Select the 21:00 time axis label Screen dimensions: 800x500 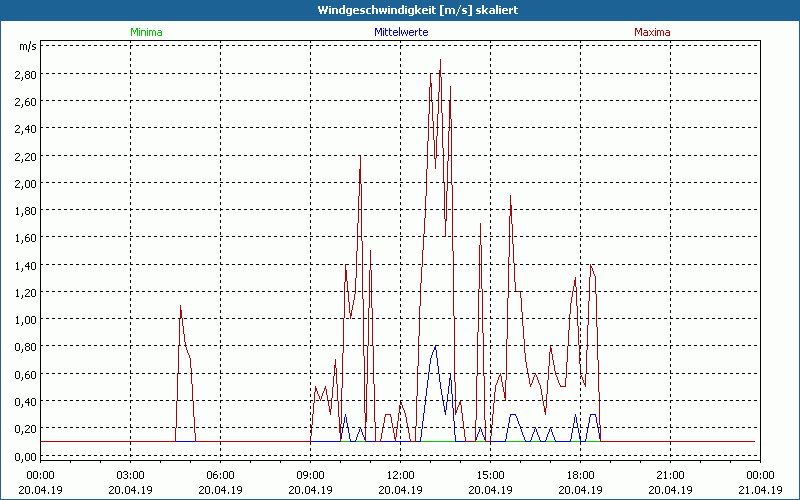(x=670, y=475)
